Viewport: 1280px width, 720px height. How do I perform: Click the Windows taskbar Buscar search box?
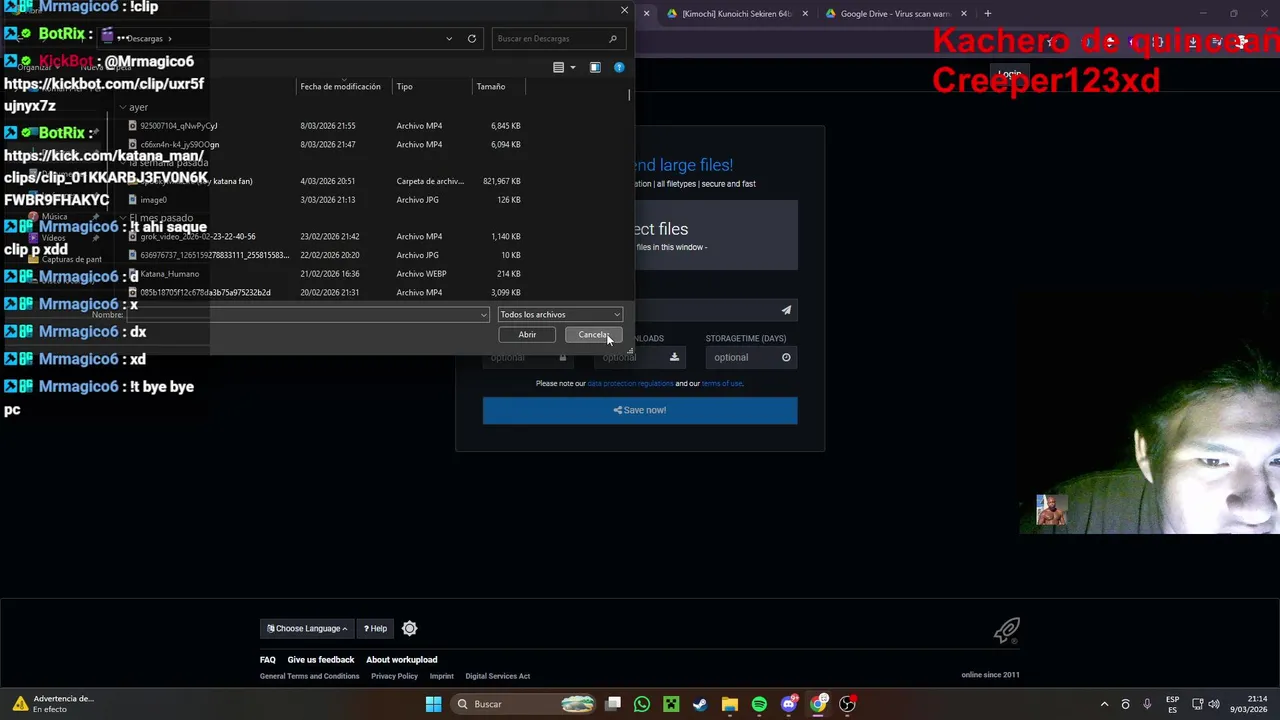point(524,704)
